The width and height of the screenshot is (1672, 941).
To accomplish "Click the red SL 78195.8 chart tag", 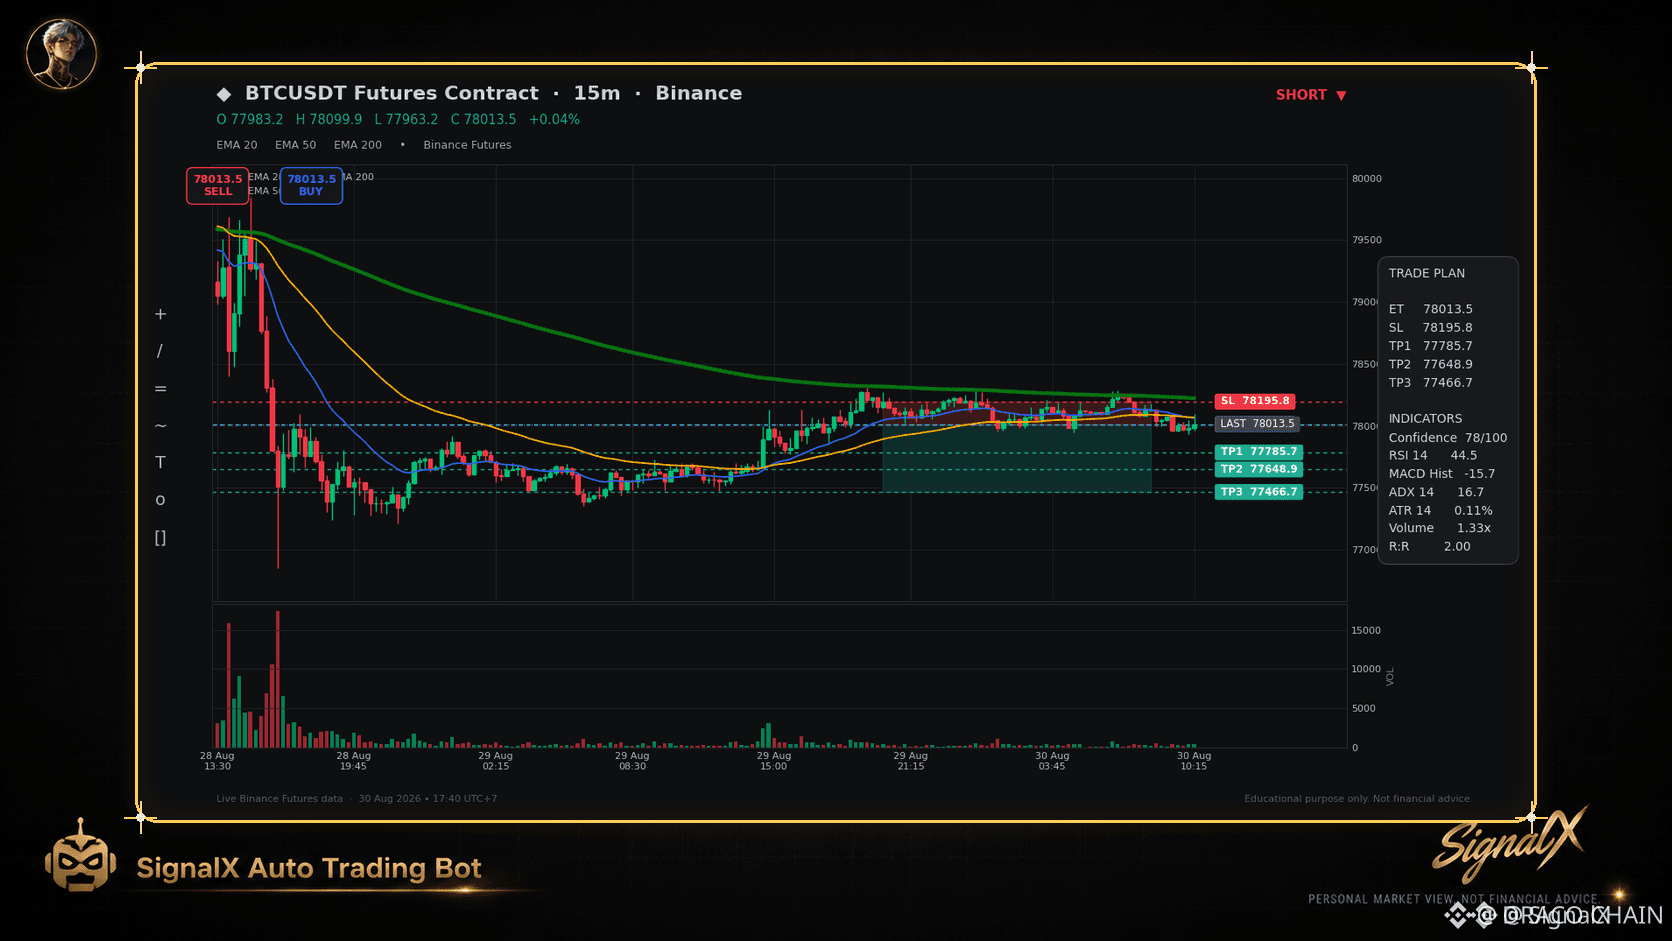I will (x=1256, y=401).
